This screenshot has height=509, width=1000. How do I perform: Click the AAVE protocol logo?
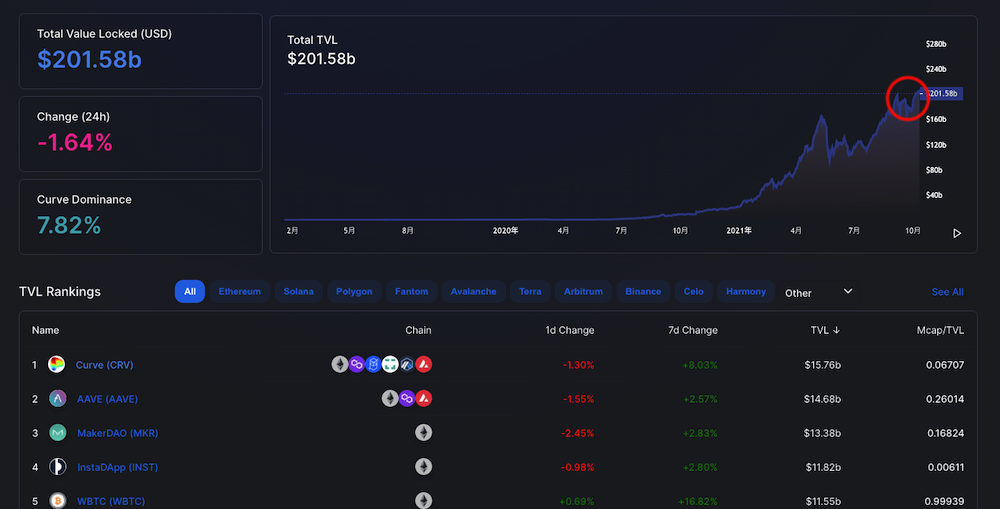coord(58,399)
